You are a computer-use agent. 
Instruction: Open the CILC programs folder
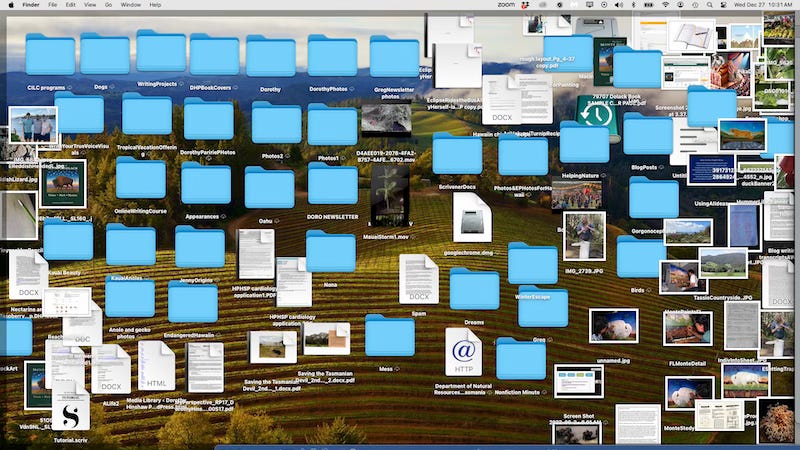click(50, 55)
